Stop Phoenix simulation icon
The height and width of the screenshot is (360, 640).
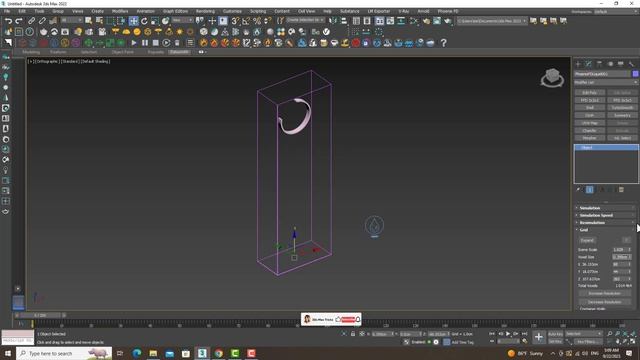[x=156, y=43]
